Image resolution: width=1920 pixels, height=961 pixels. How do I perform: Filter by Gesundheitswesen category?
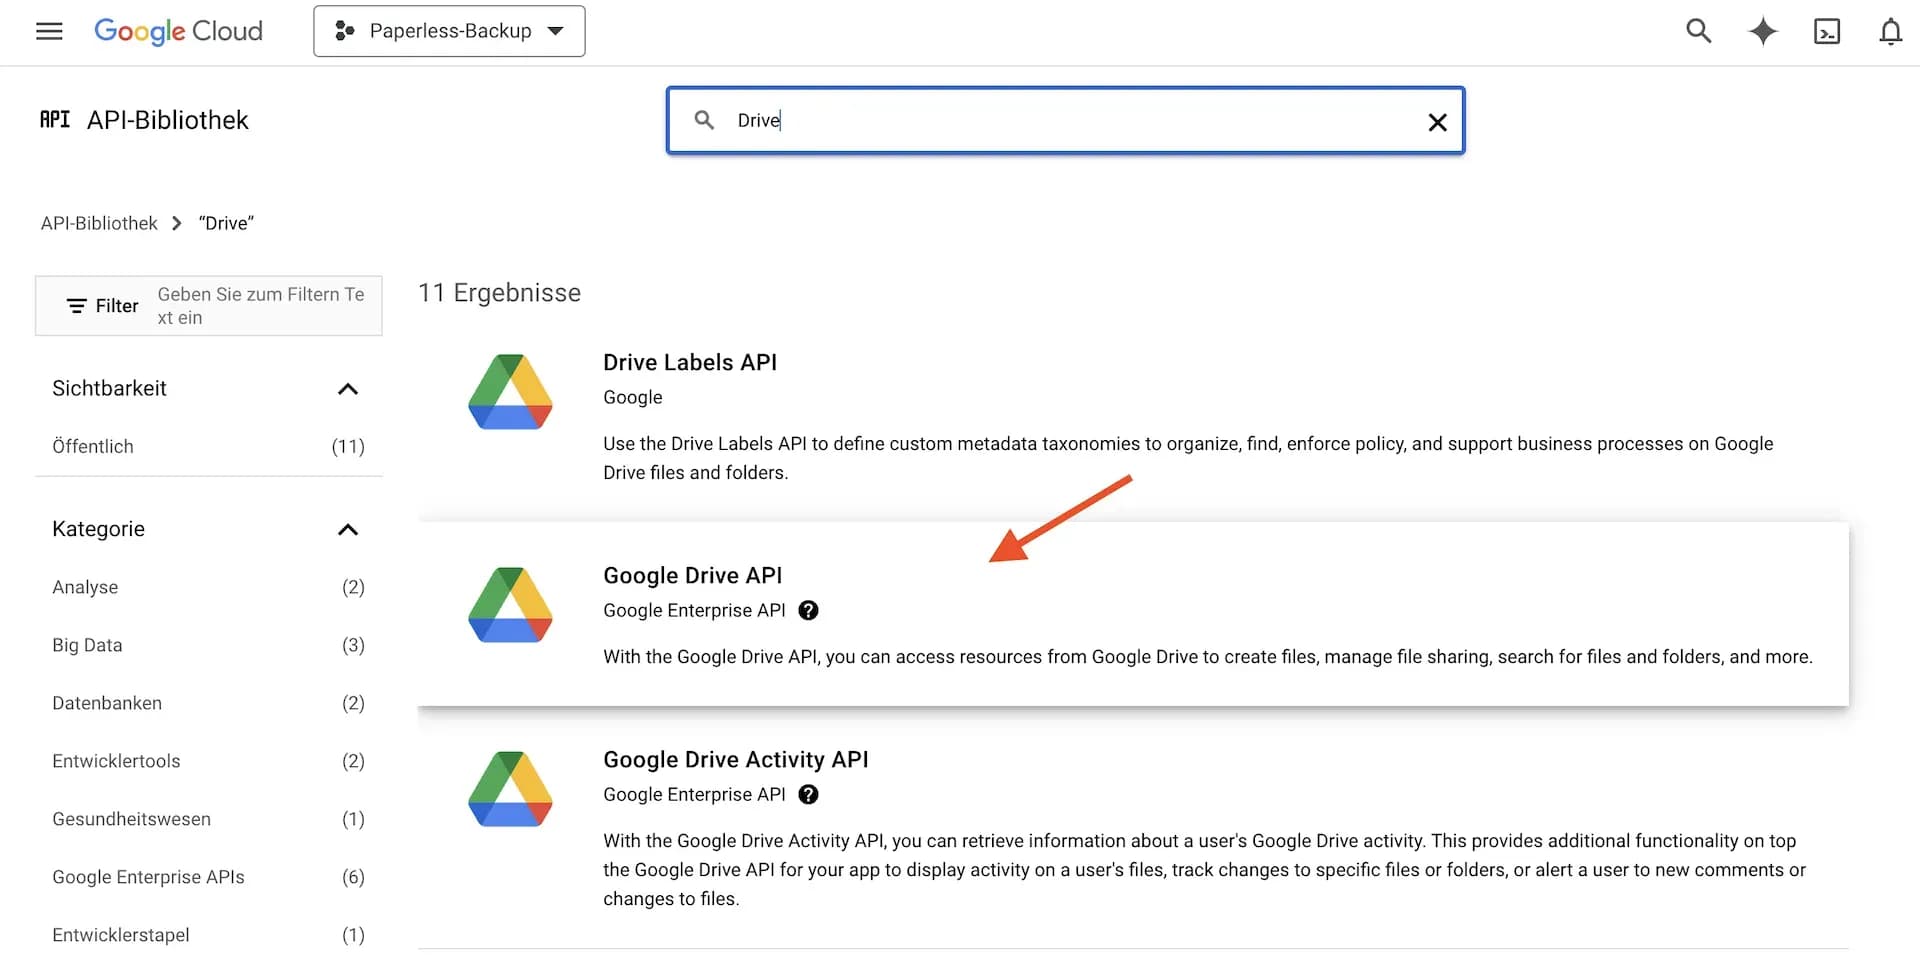[x=208, y=819]
